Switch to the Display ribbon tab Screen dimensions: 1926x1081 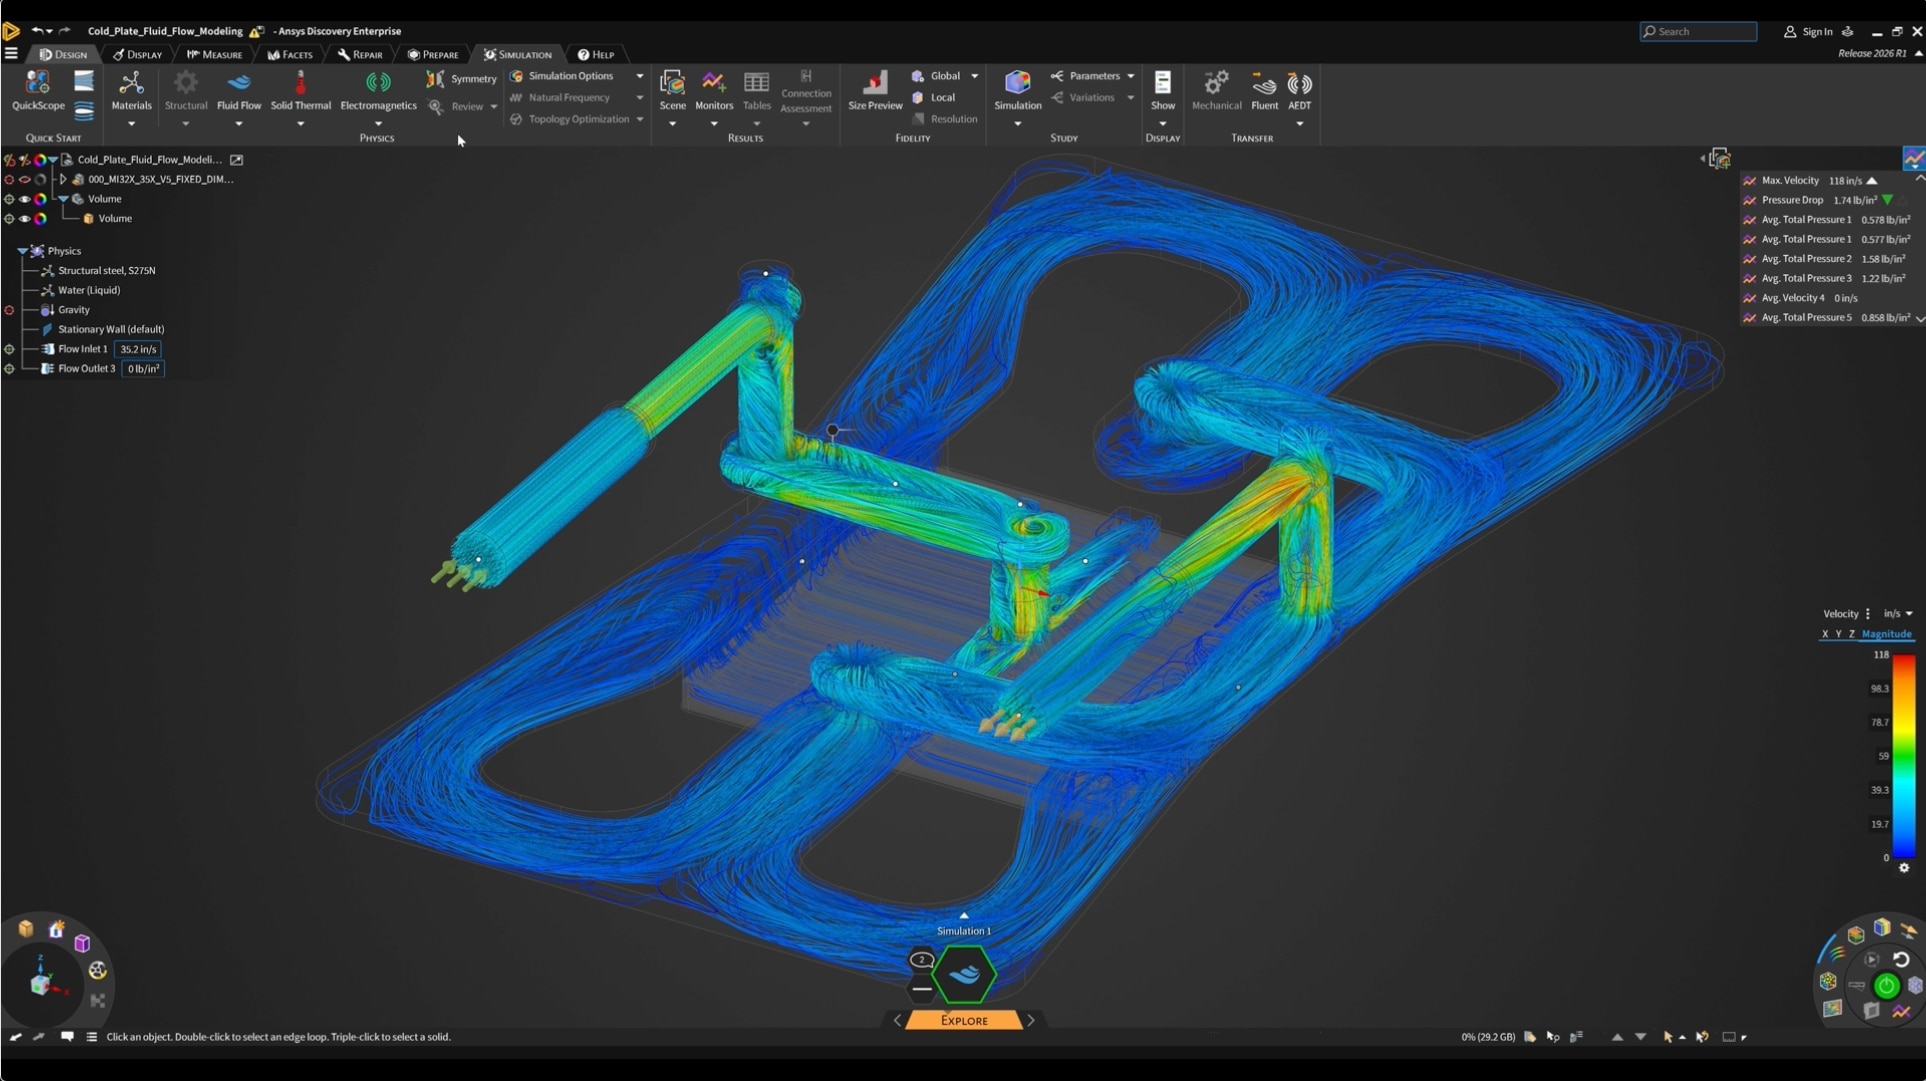[x=137, y=55]
